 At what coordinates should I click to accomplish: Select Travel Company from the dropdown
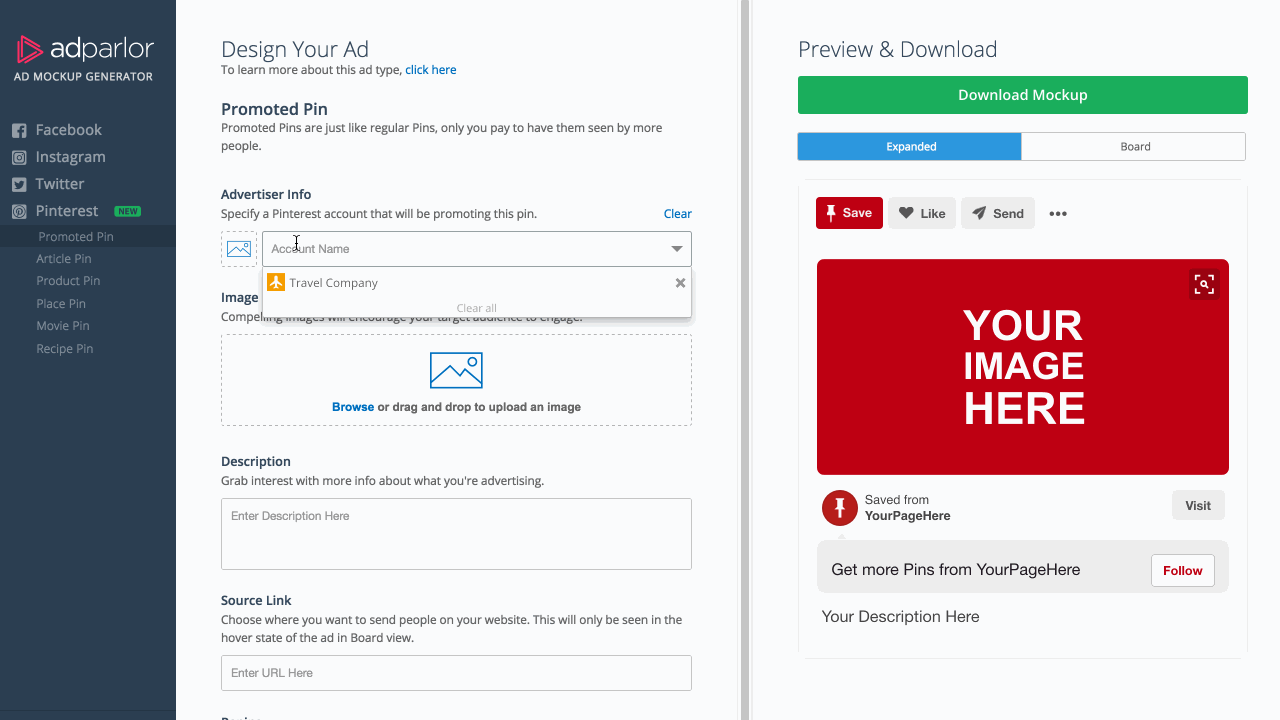[333, 282]
